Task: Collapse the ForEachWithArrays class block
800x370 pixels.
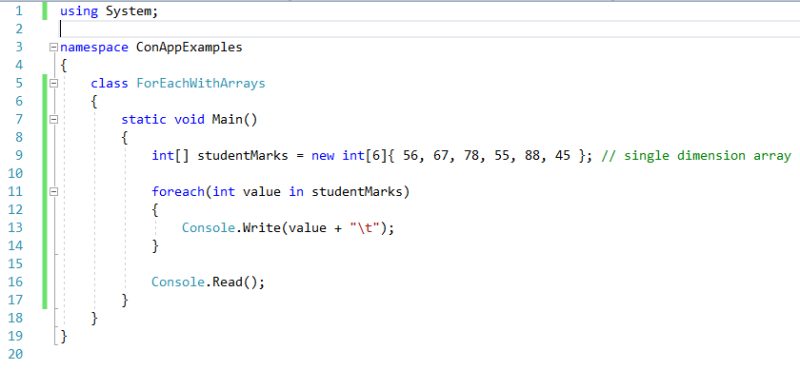Action: coord(54,83)
